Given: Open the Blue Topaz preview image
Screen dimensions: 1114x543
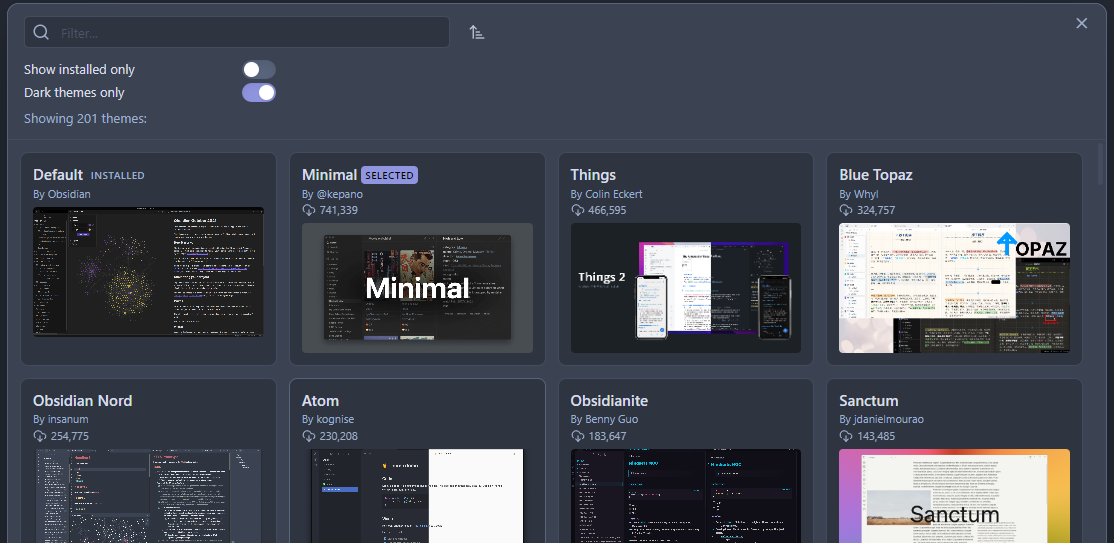Looking at the screenshot, I should pyautogui.click(x=954, y=288).
